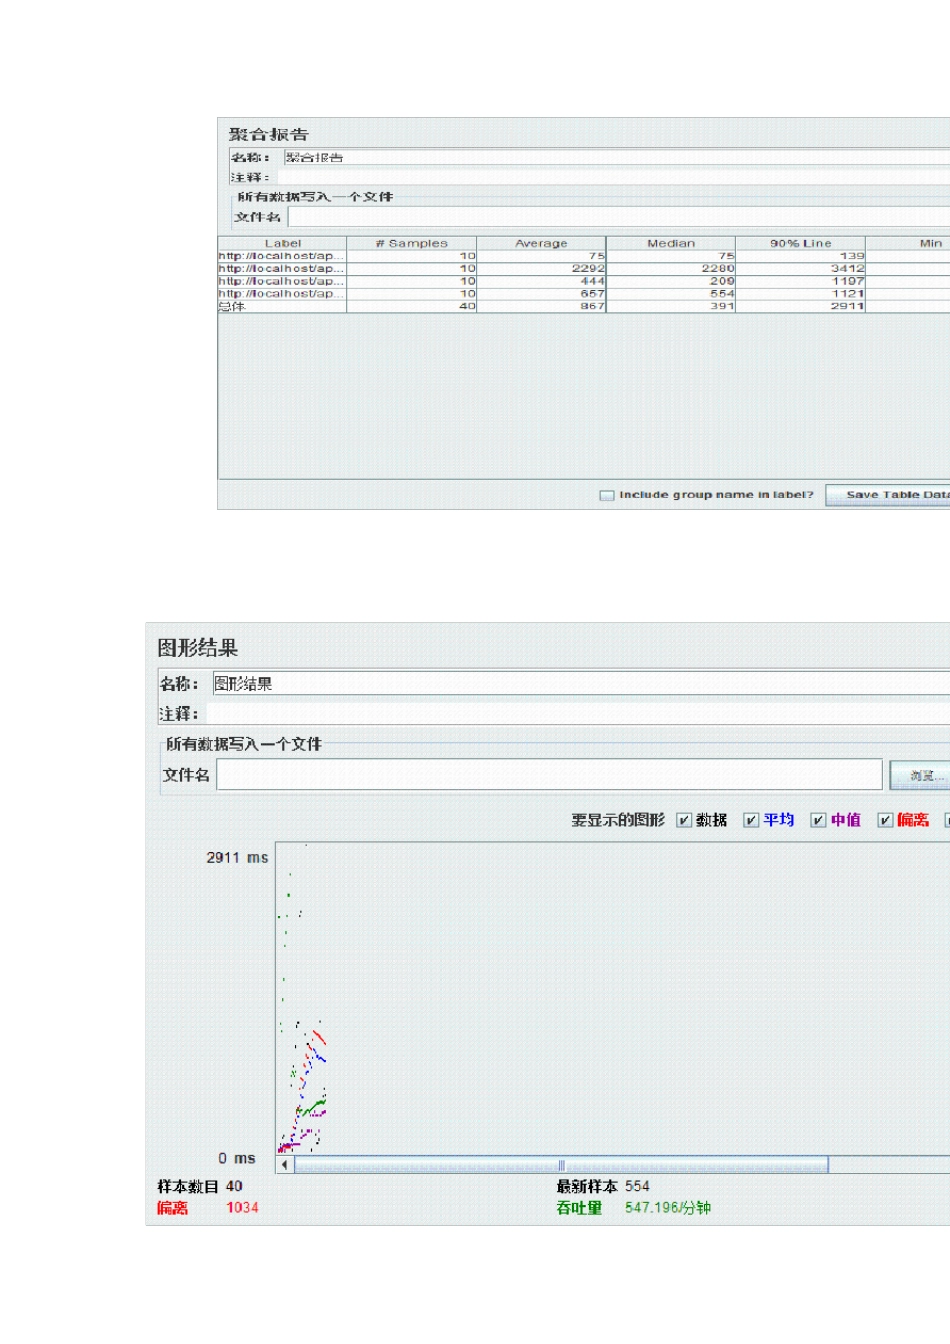Click the graph results 文件名 input field

(549, 775)
